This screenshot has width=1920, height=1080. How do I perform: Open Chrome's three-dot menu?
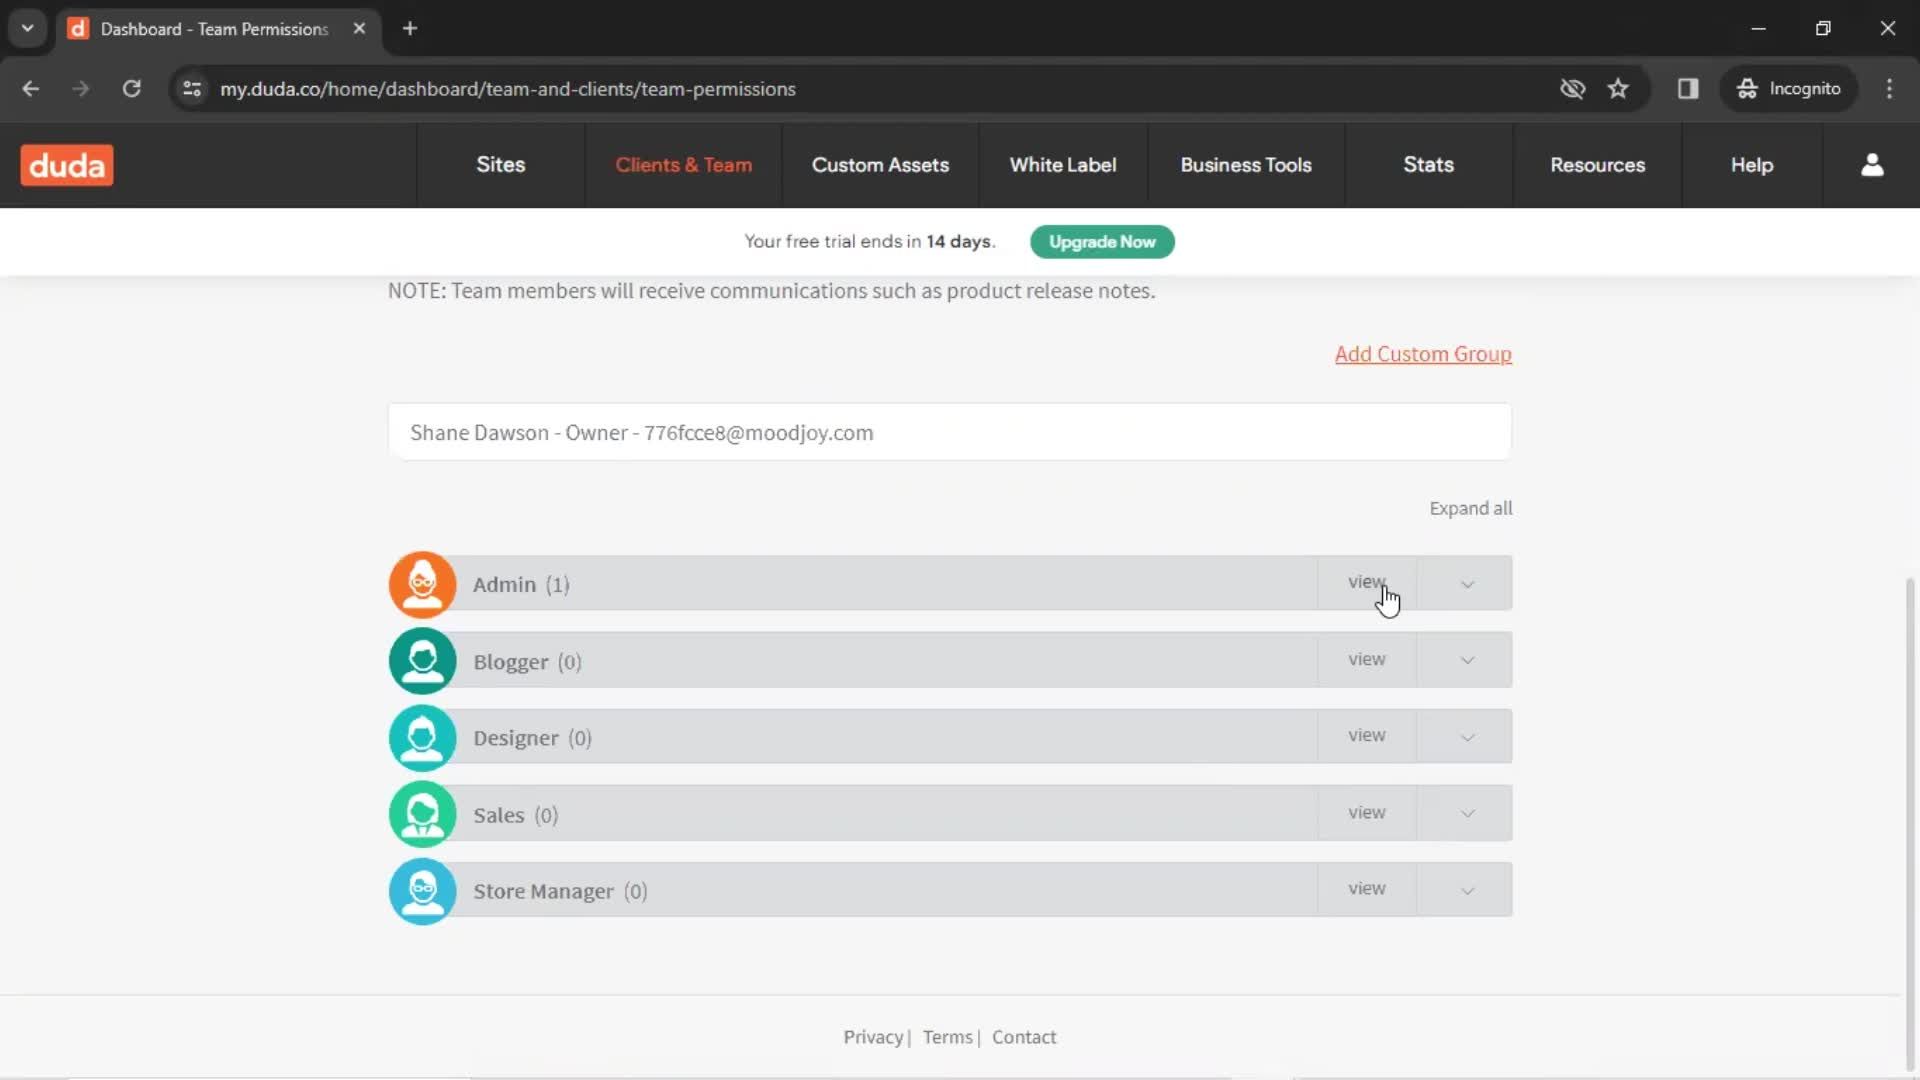(x=1889, y=89)
